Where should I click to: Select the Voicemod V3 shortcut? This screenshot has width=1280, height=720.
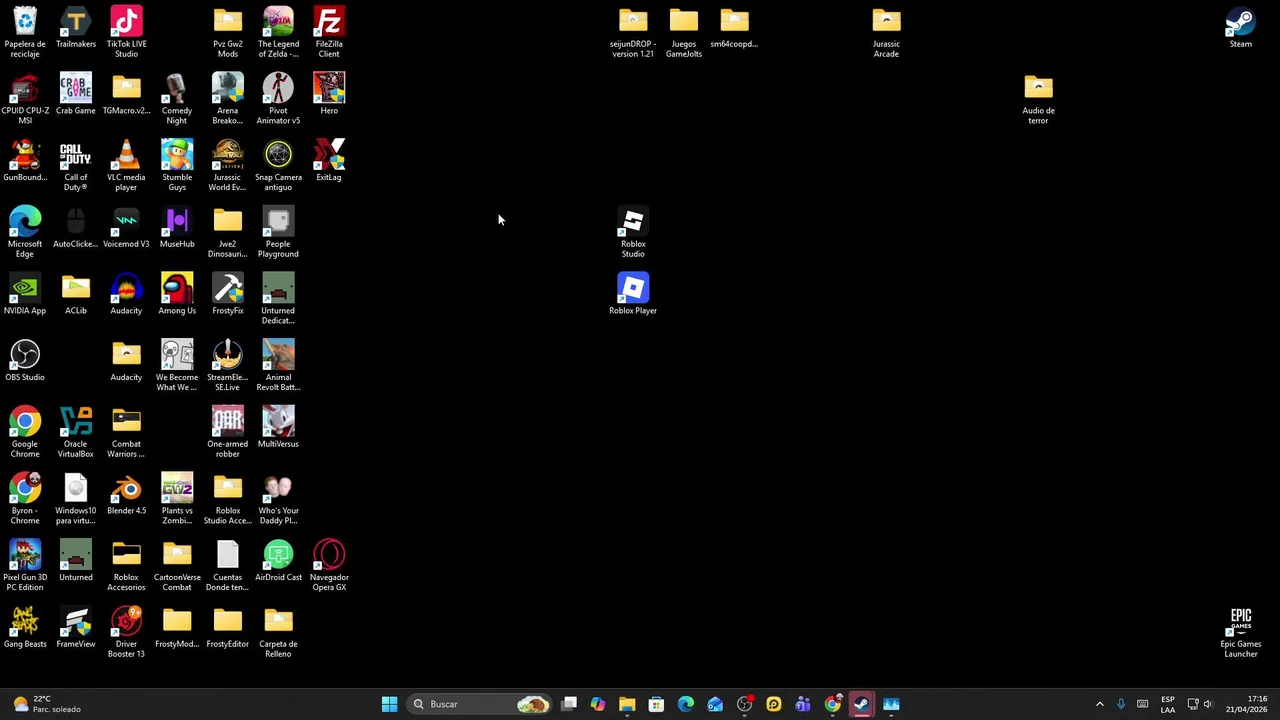pyautogui.click(x=126, y=228)
